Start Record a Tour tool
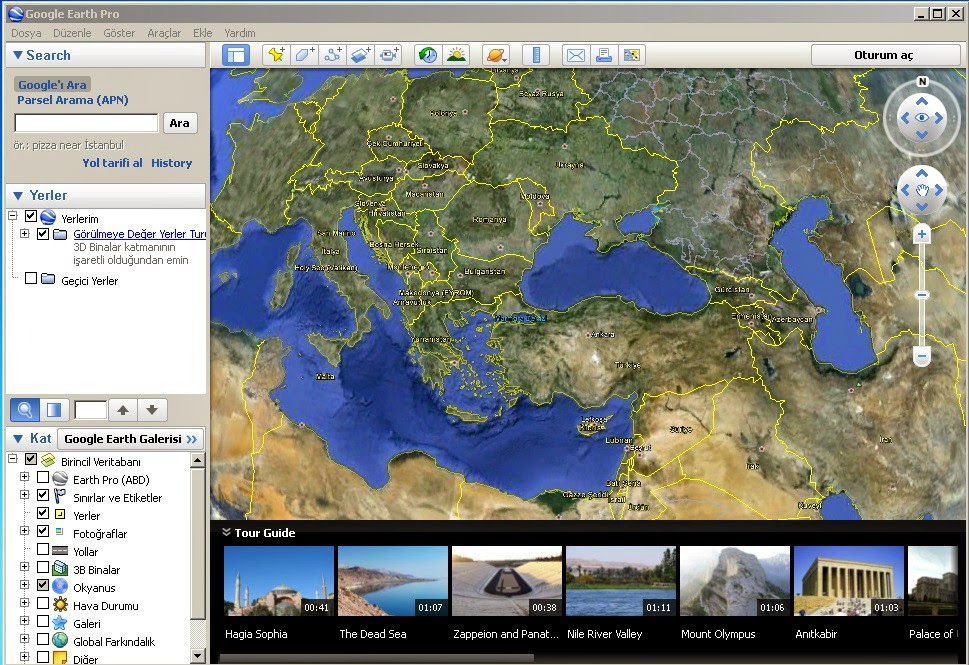The height and width of the screenshot is (665, 969). [389, 55]
